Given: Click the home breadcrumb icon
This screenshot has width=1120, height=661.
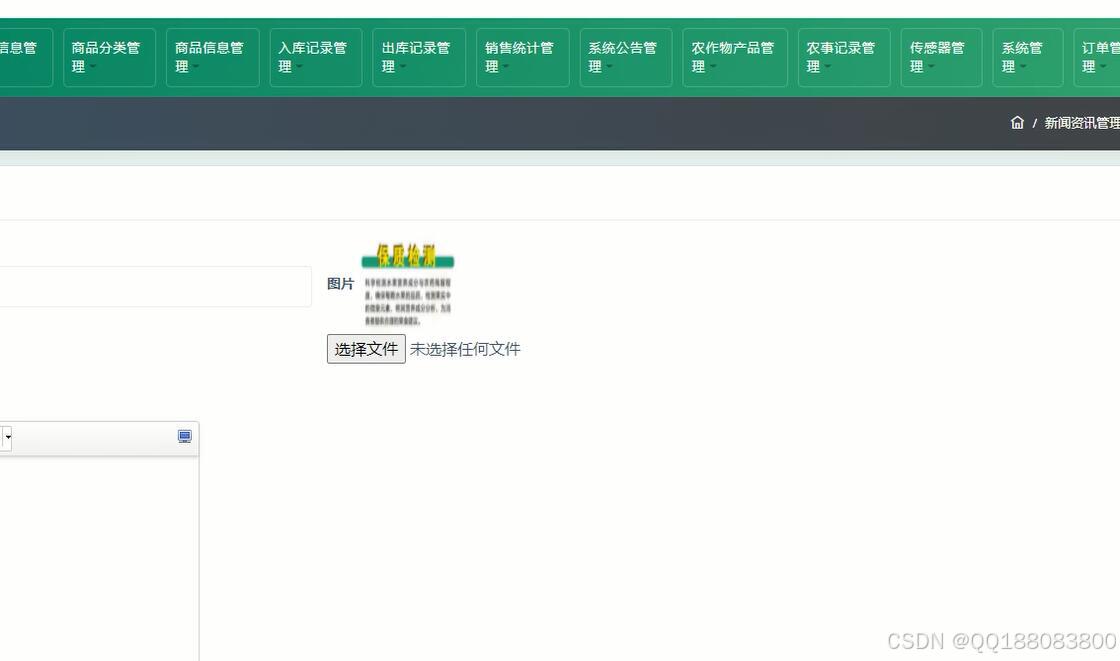Looking at the screenshot, I should click(x=1017, y=122).
